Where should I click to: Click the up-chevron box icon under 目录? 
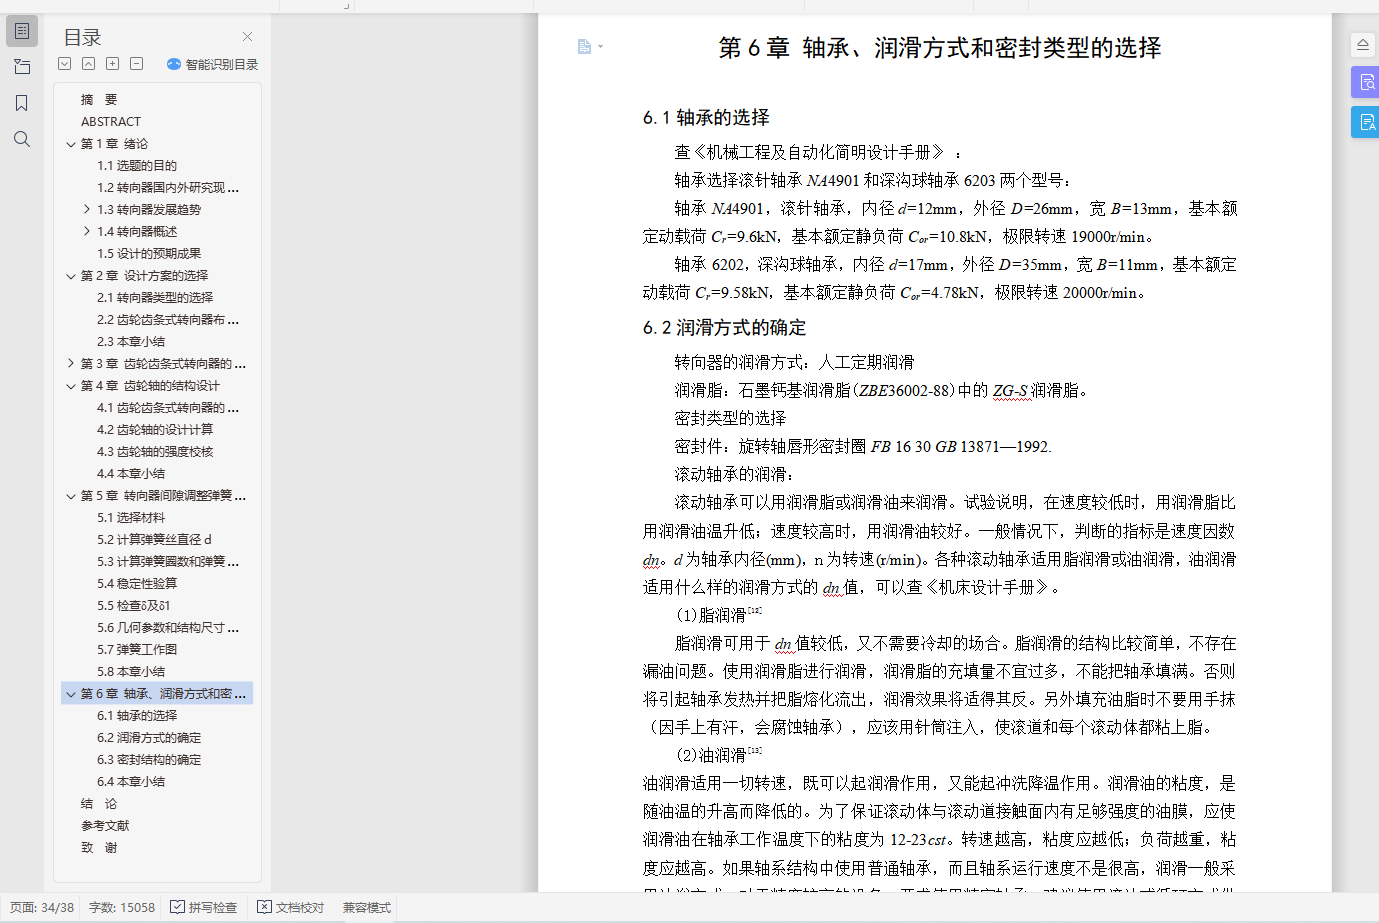(x=89, y=64)
